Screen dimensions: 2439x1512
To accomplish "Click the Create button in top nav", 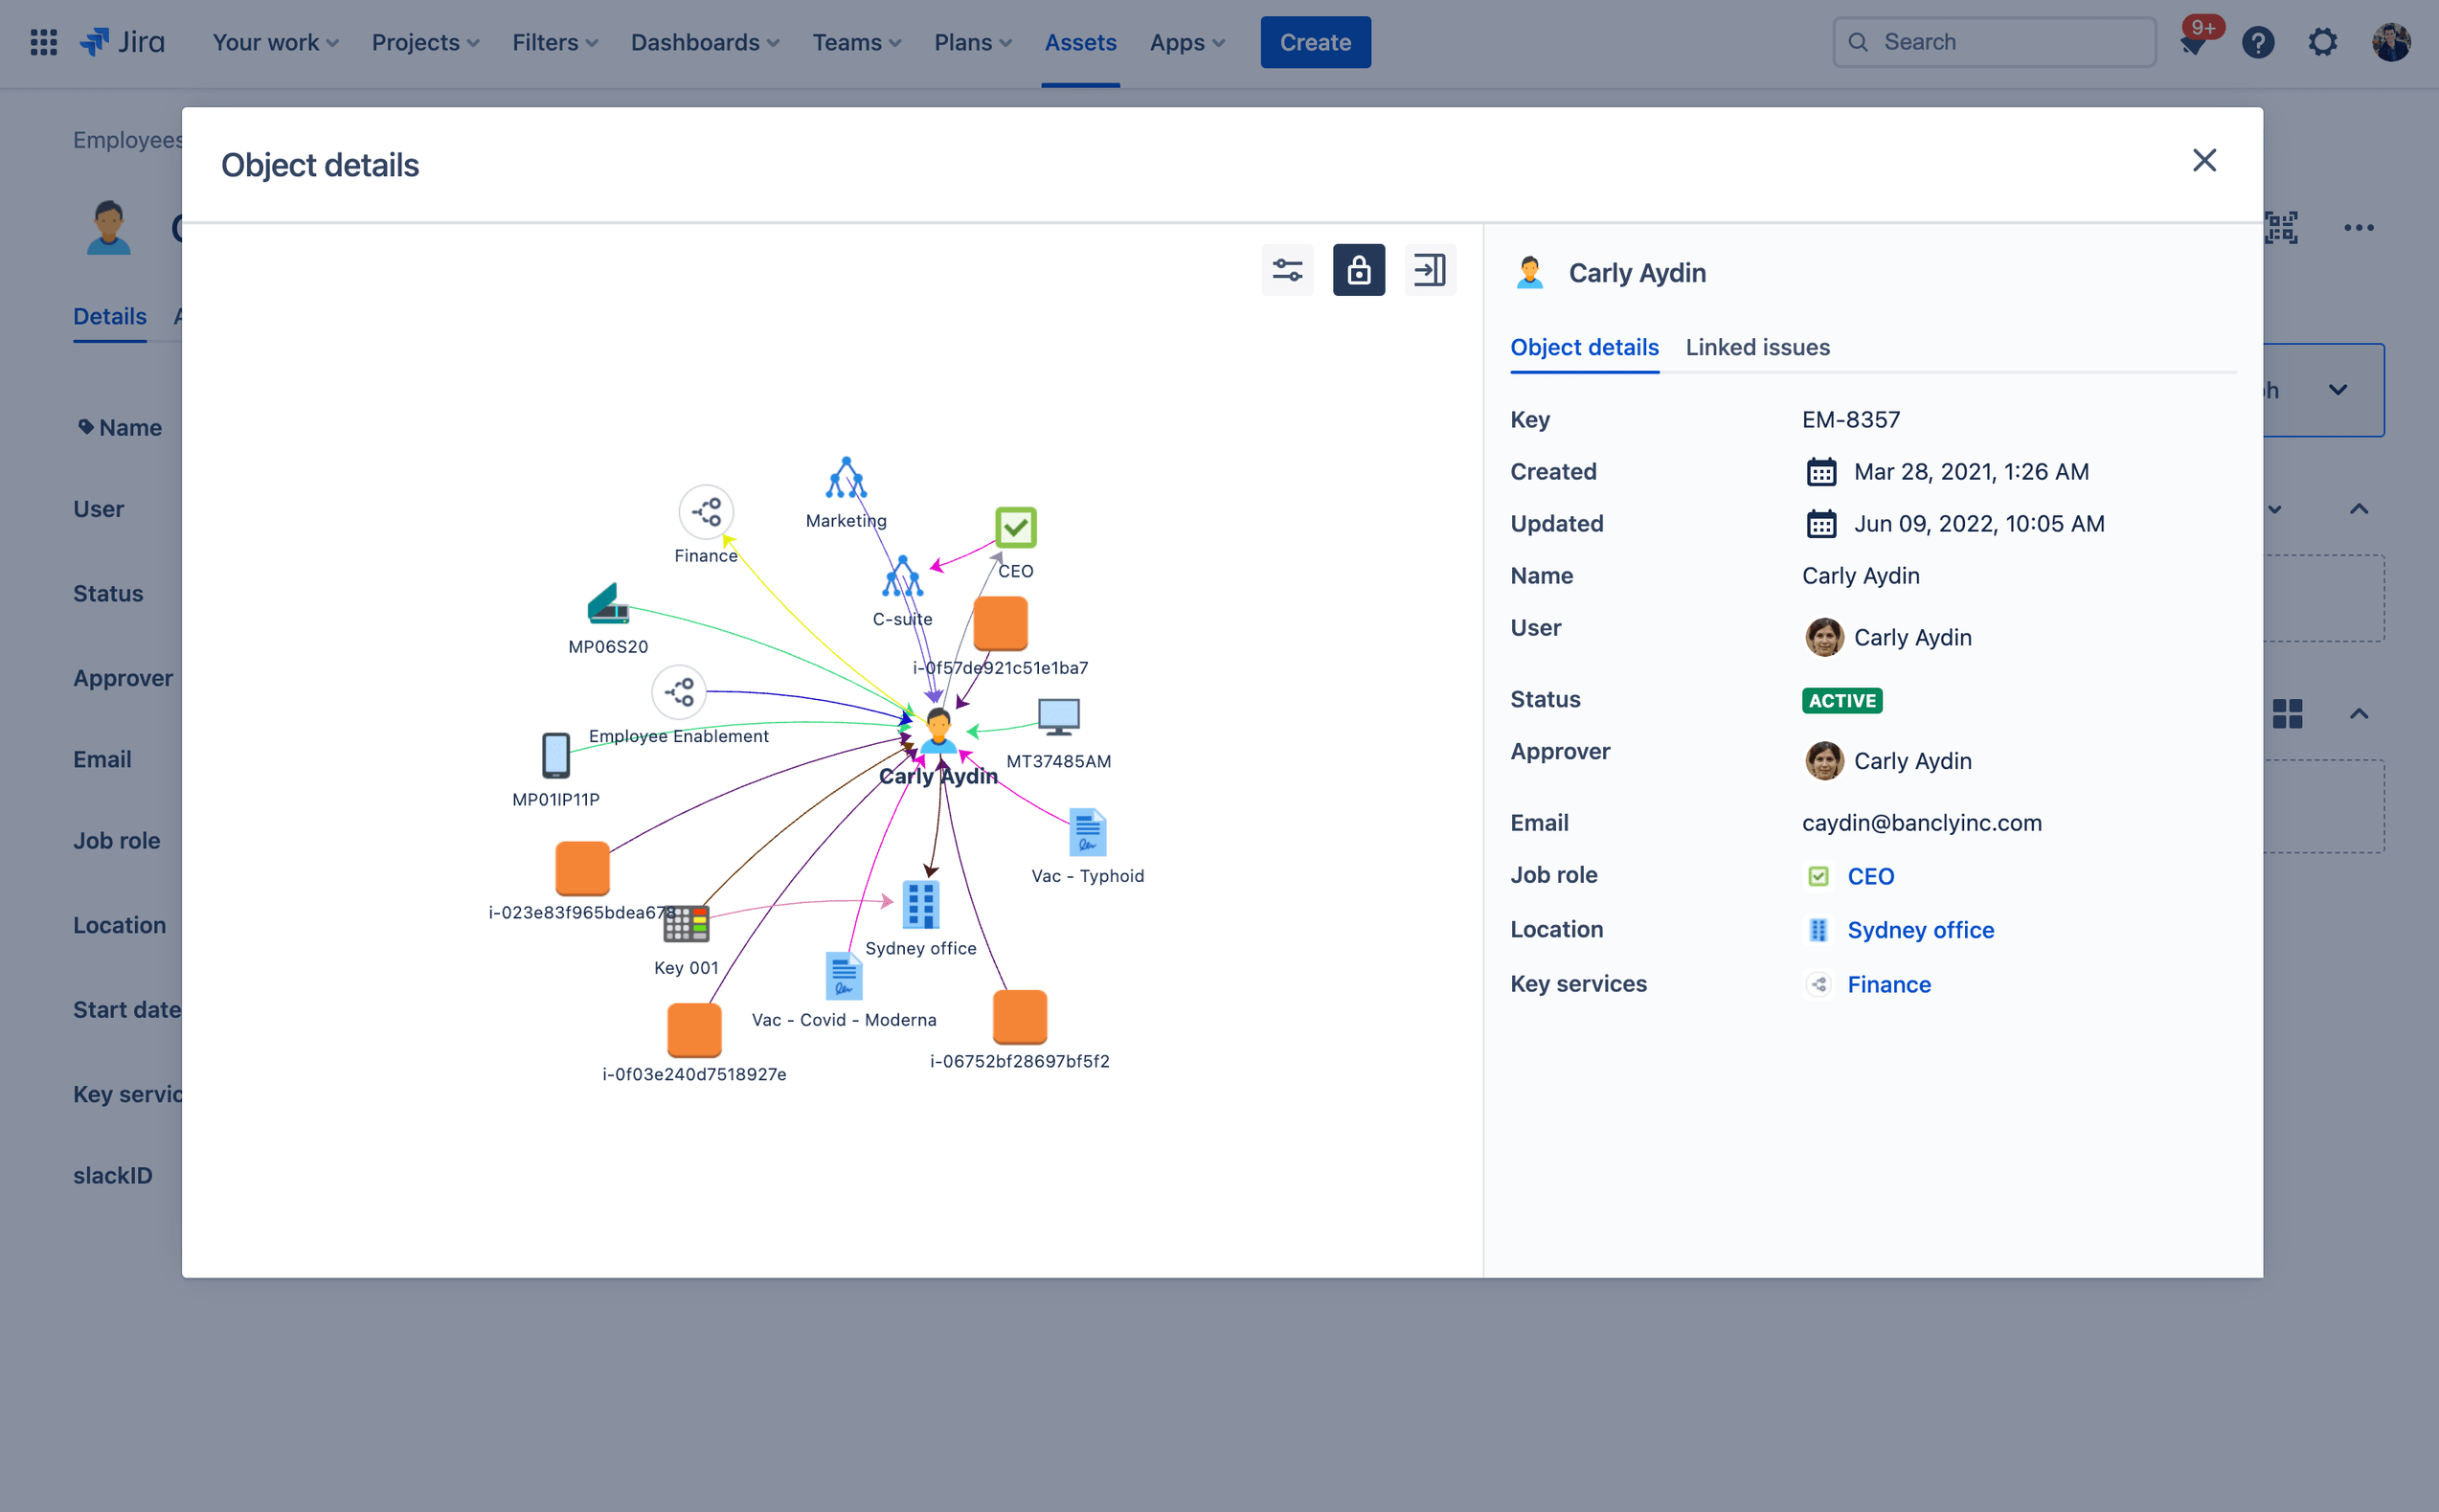I will pyautogui.click(x=1316, y=42).
